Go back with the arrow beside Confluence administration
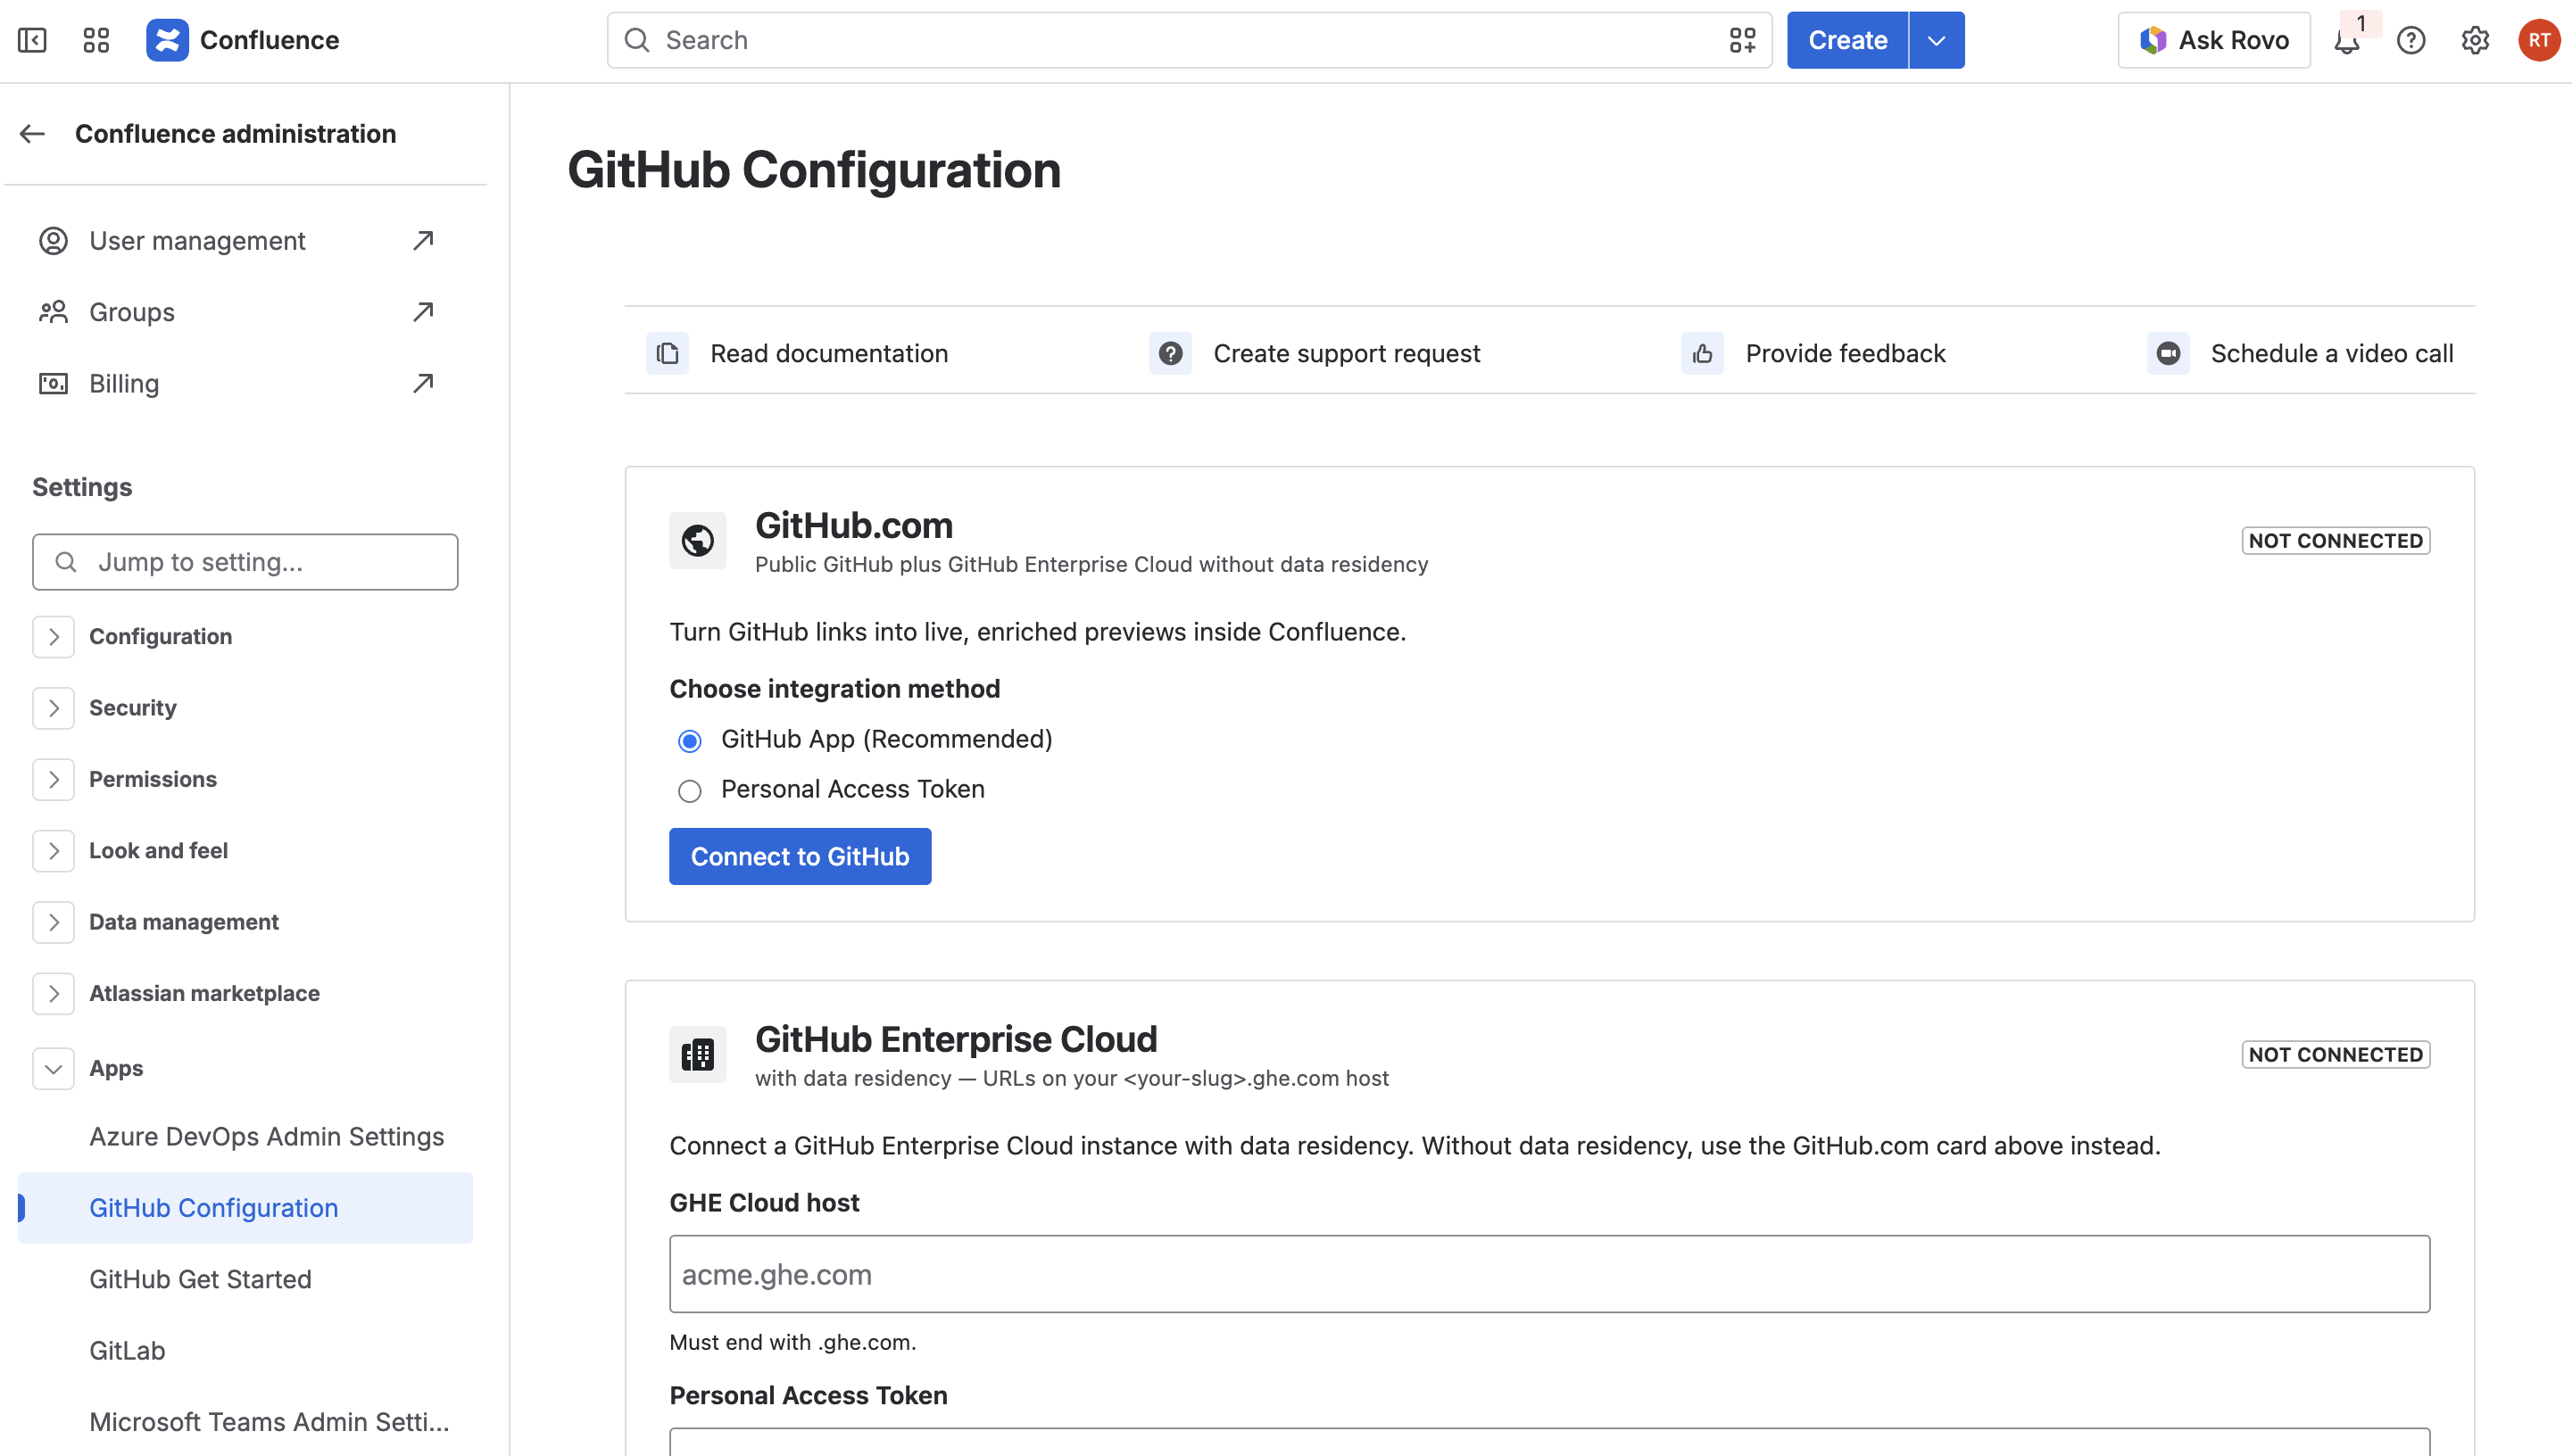Screen dimensions: 2572x1456 coord(33,133)
